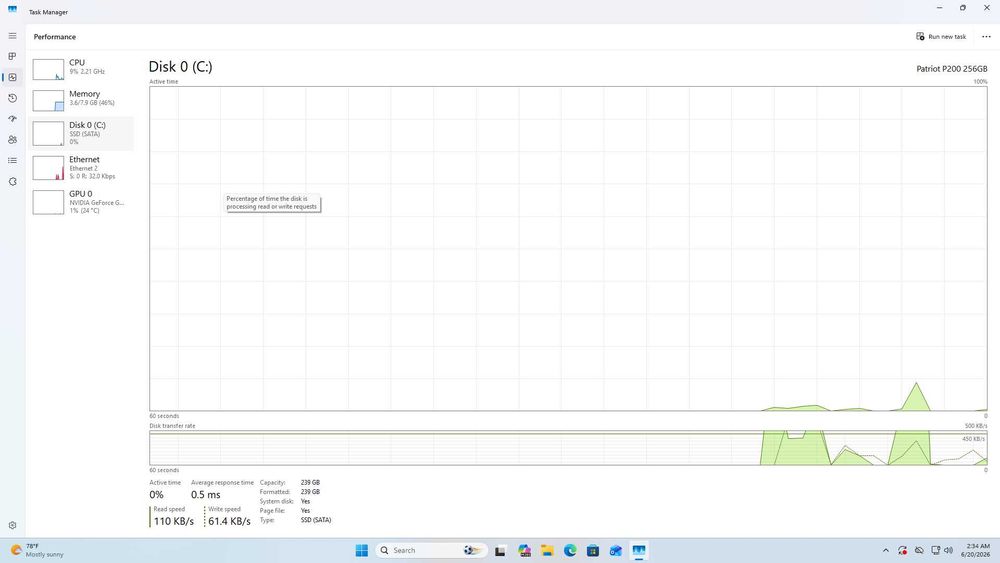
Task: Click the Formatted '239 GB' value
Action: point(310,492)
